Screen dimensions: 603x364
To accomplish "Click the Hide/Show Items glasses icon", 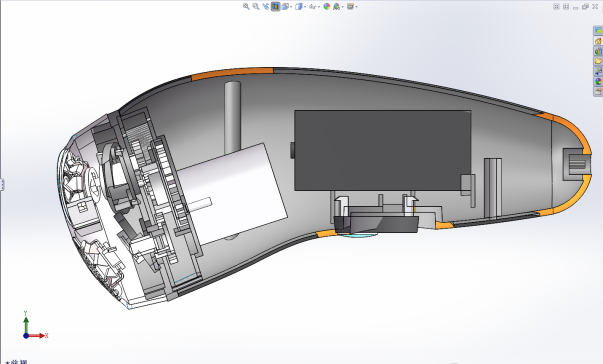I will [313, 7].
